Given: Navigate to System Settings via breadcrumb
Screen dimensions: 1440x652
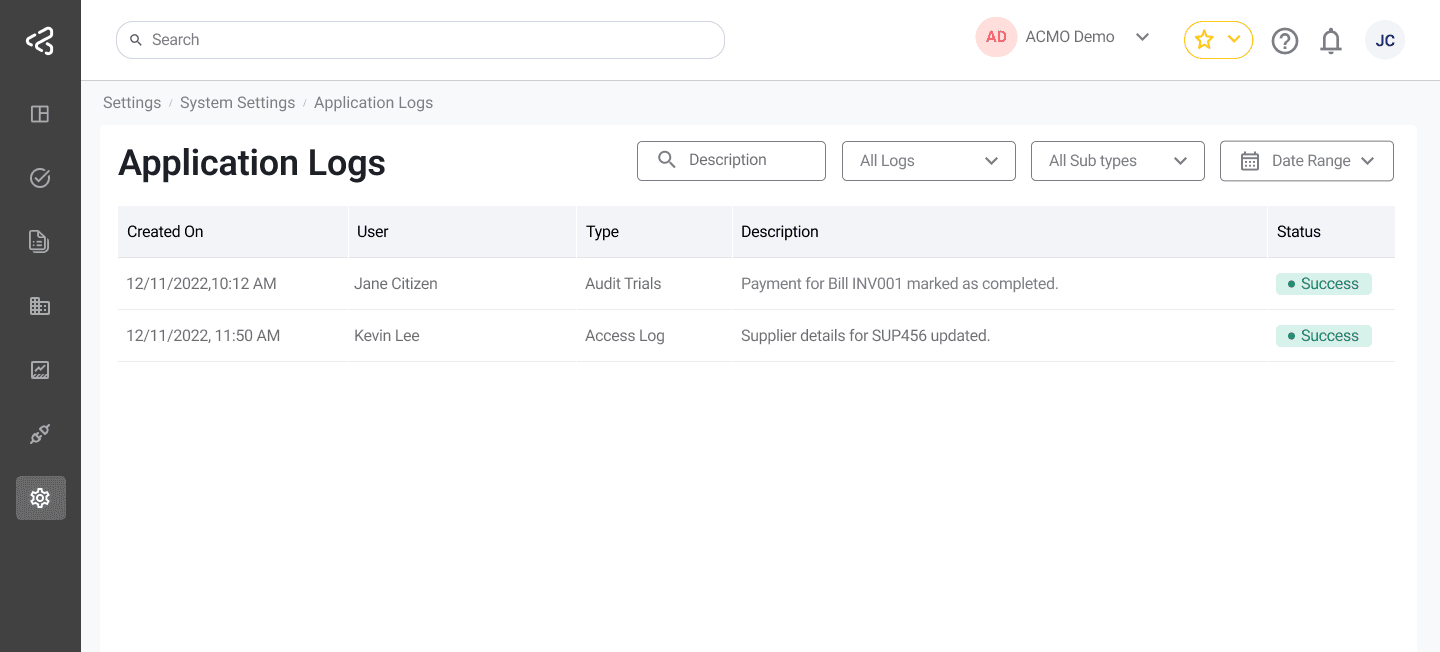Looking at the screenshot, I should click(237, 102).
